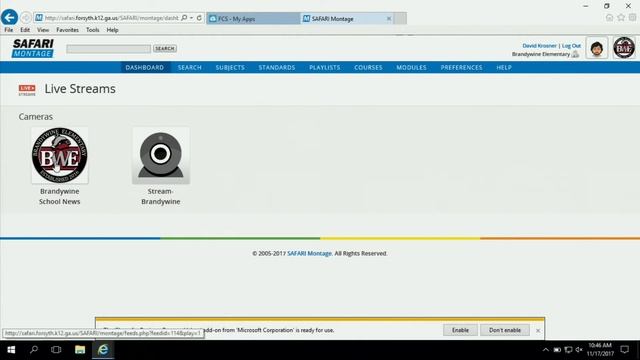Select the SAFARI Montage browser tab
The height and width of the screenshot is (360, 640).
[347, 18]
